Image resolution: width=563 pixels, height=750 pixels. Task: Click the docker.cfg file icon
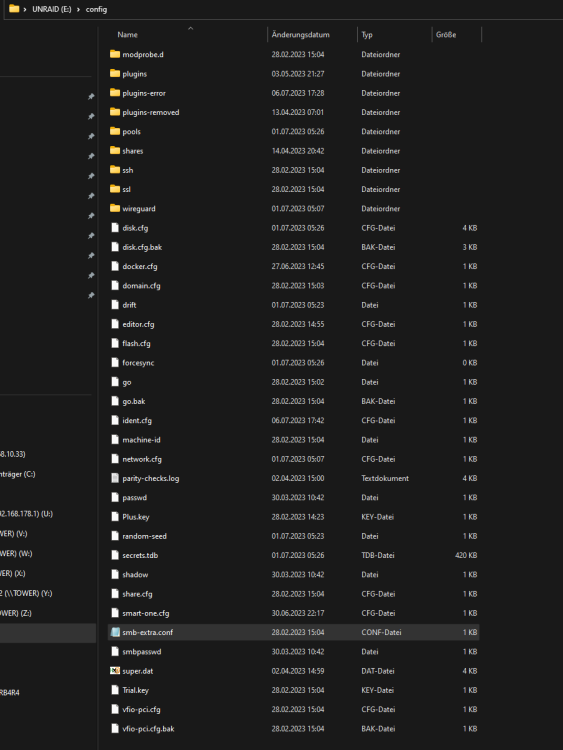tap(115, 266)
